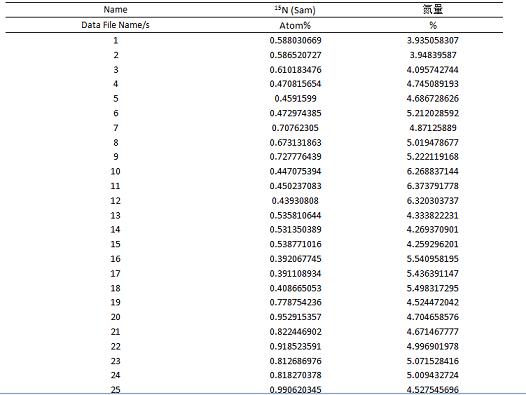Select the % subheader in last column
This screenshot has height=395, width=526.
click(x=433, y=26)
